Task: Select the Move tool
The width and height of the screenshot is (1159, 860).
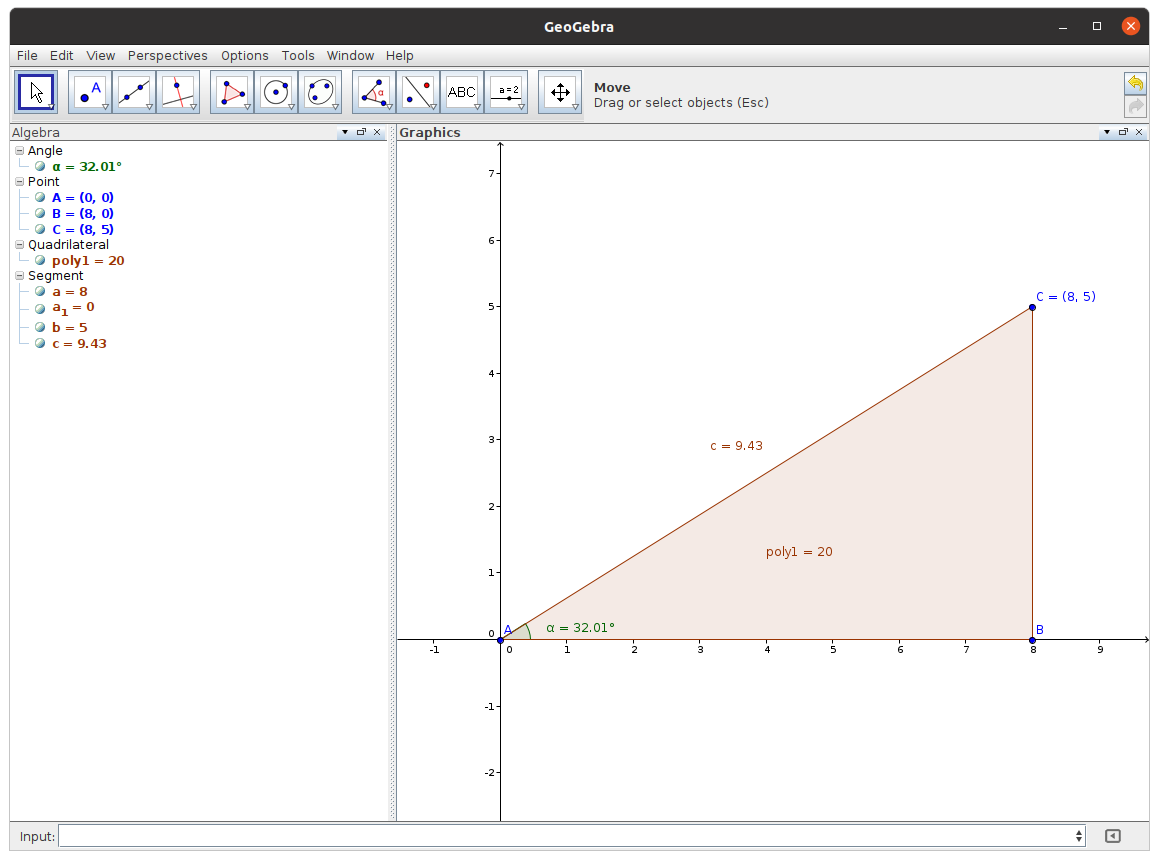Action: pos(36,91)
